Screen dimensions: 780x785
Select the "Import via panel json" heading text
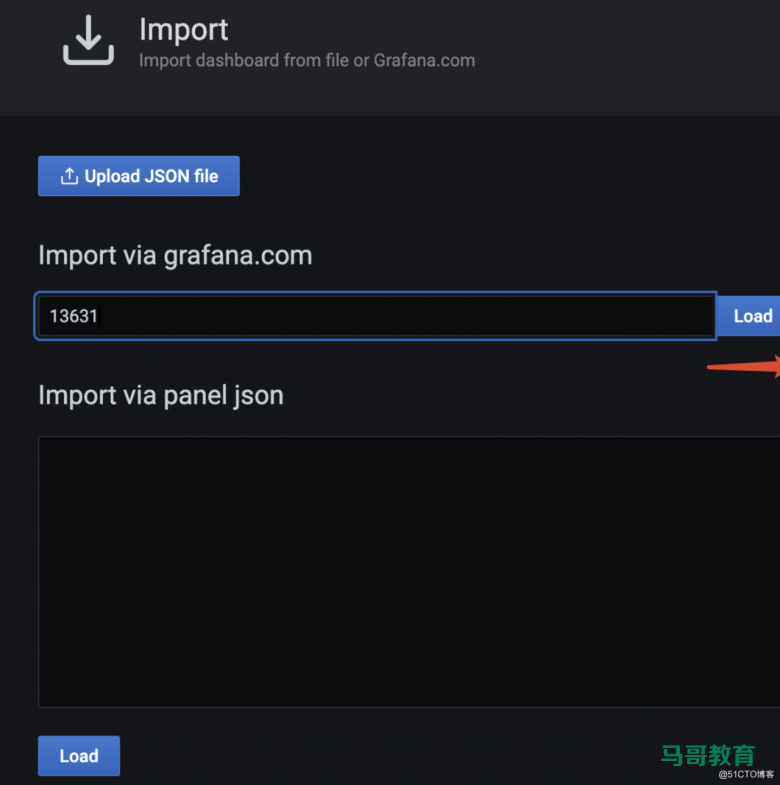tap(161, 396)
